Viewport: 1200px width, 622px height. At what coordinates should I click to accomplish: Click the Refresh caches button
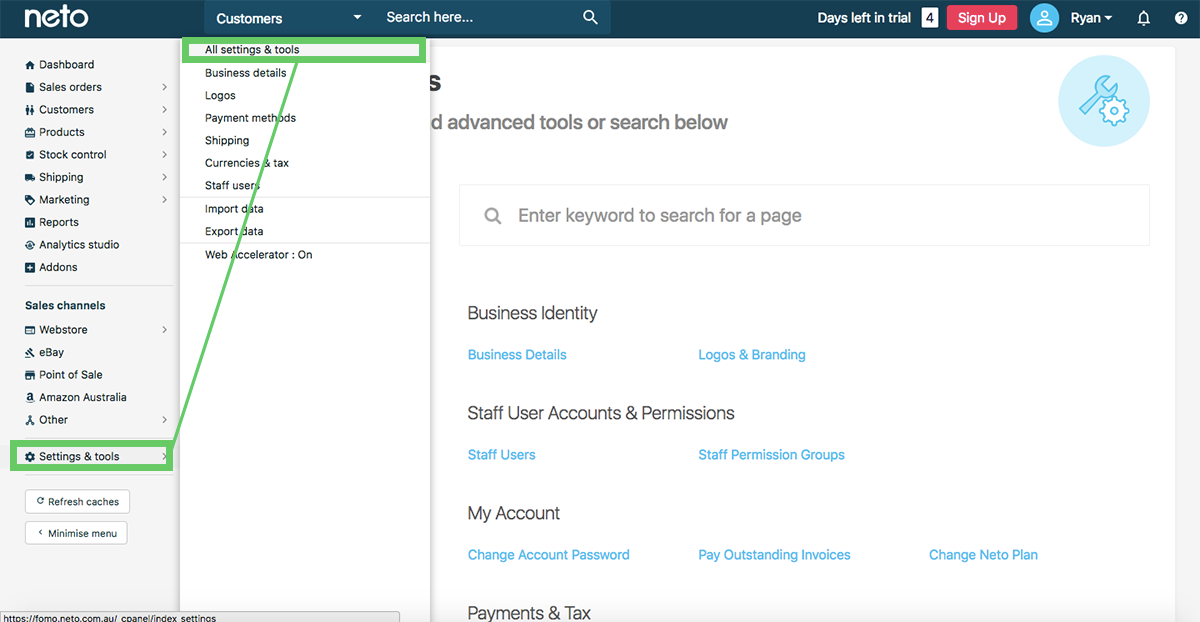77,502
